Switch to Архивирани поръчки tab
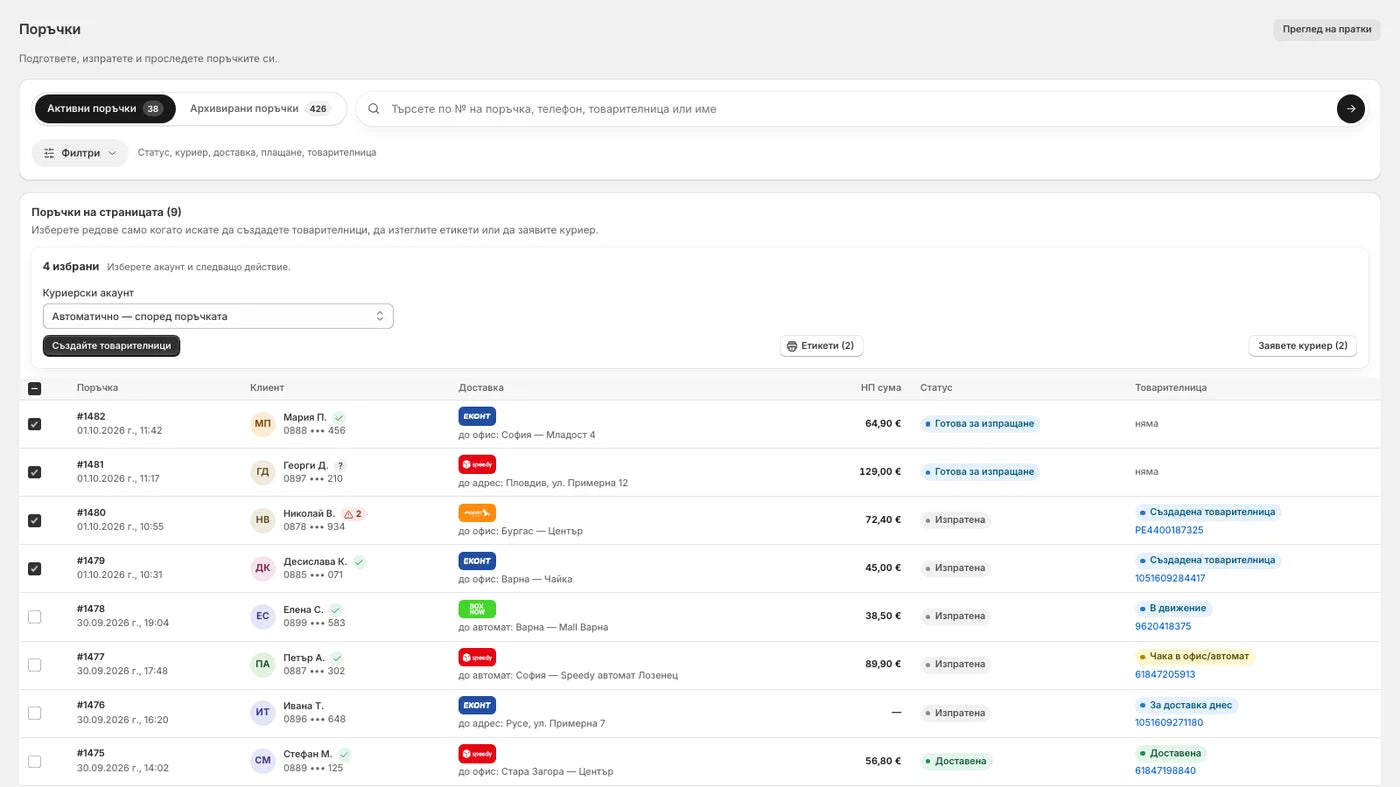1400x787 pixels. [260, 109]
